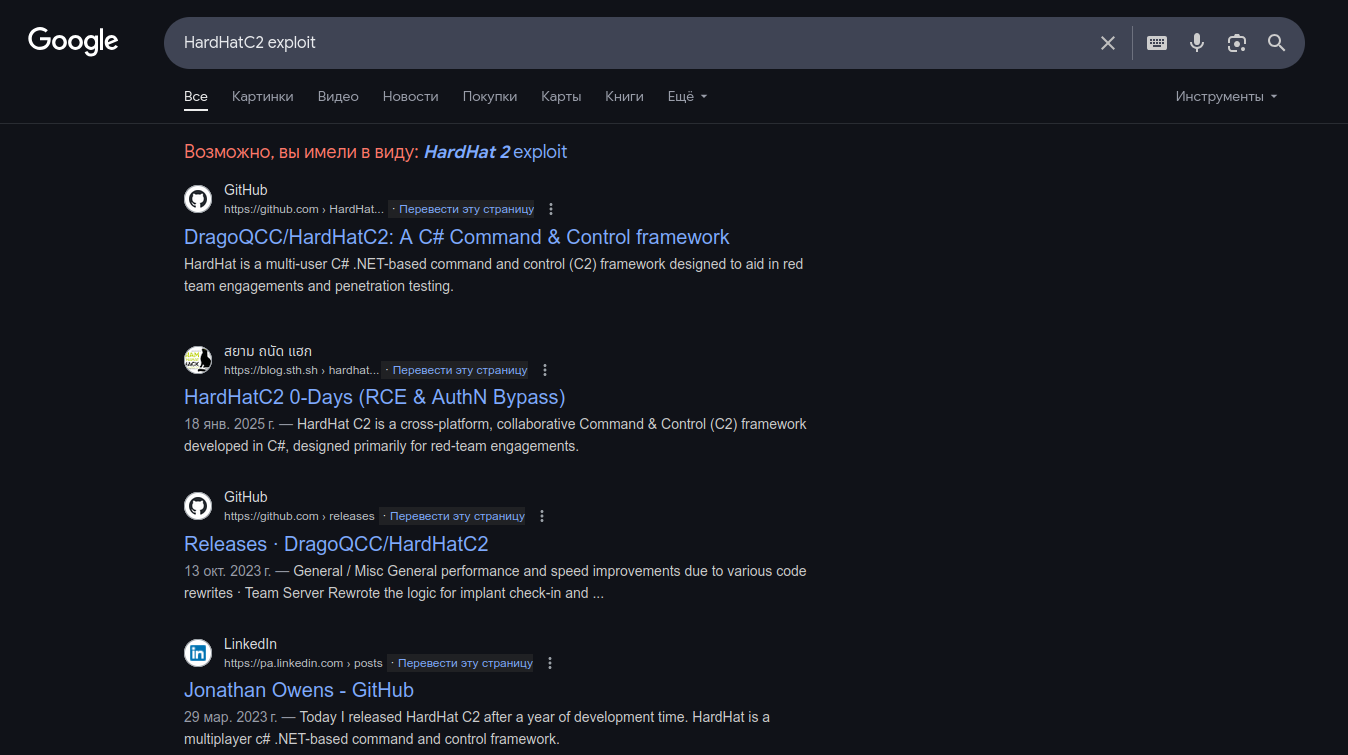Open DragoQCC/HardHatC2 C# Command & Control link

[x=457, y=237]
